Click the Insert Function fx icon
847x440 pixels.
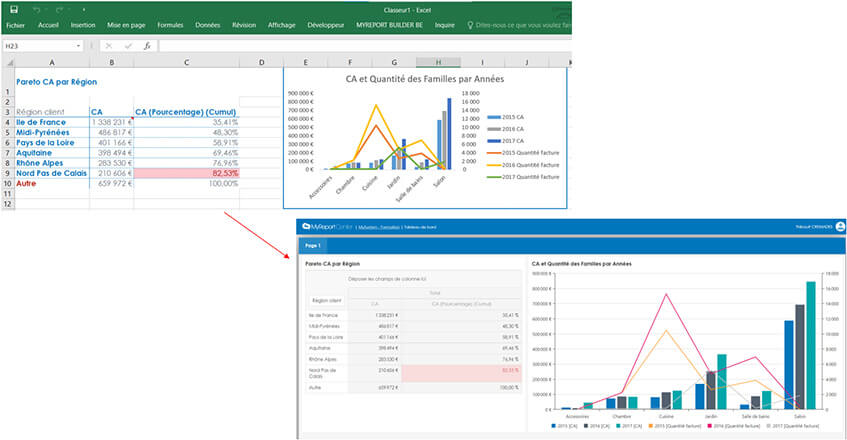pyautogui.click(x=147, y=46)
